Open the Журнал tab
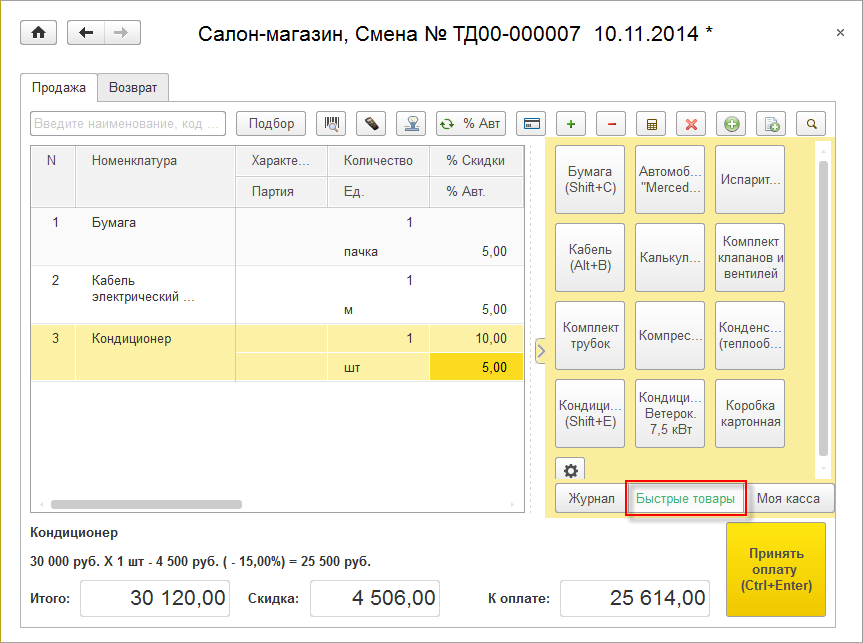Viewport: 863px width, 643px height. [591, 498]
